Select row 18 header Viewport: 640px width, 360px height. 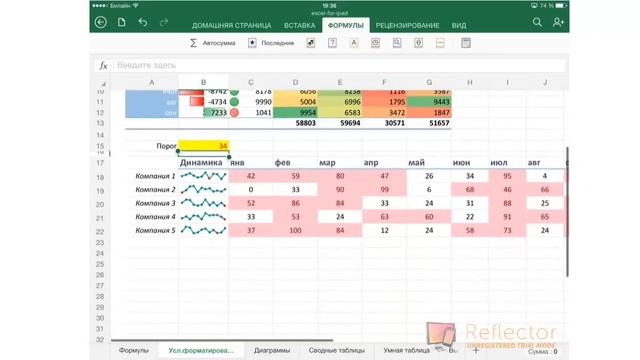point(100,177)
